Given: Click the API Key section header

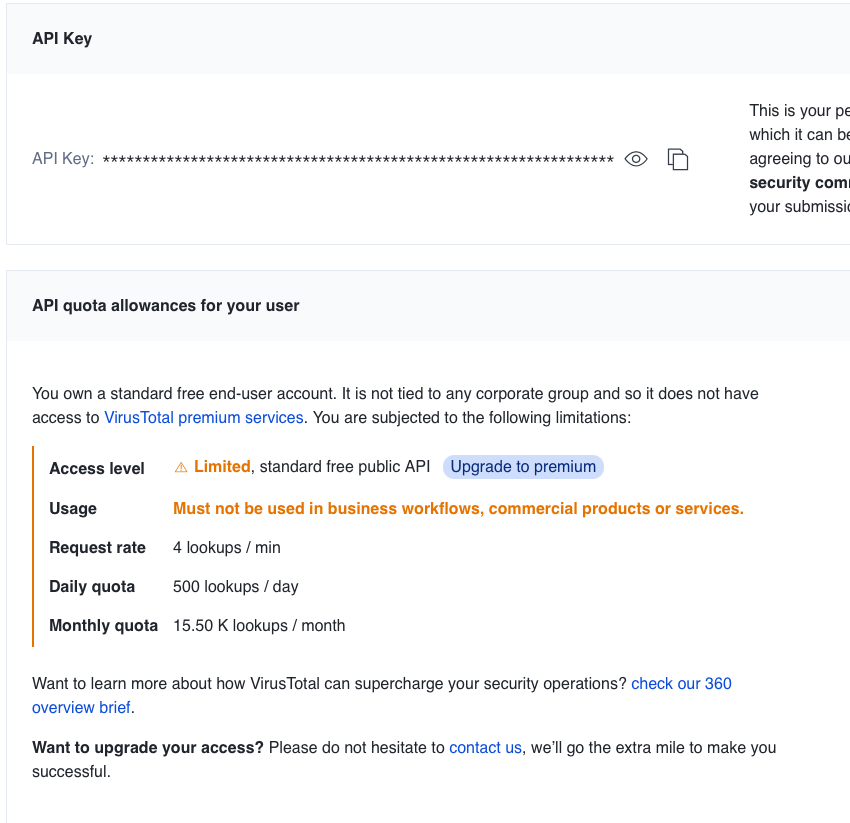Looking at the screenshot, I should coord(62,39).
